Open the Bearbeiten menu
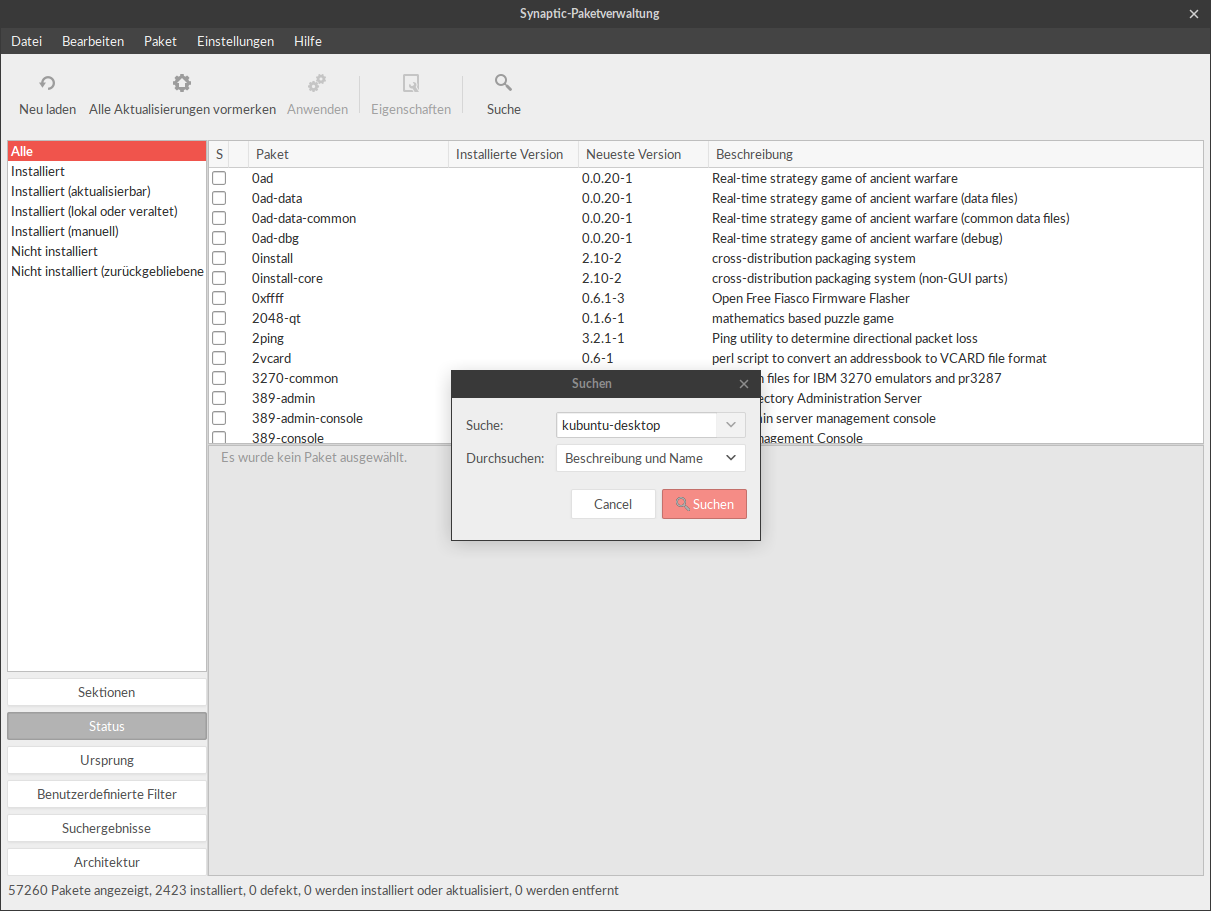The image size is (1211, 911). point(93,41)
